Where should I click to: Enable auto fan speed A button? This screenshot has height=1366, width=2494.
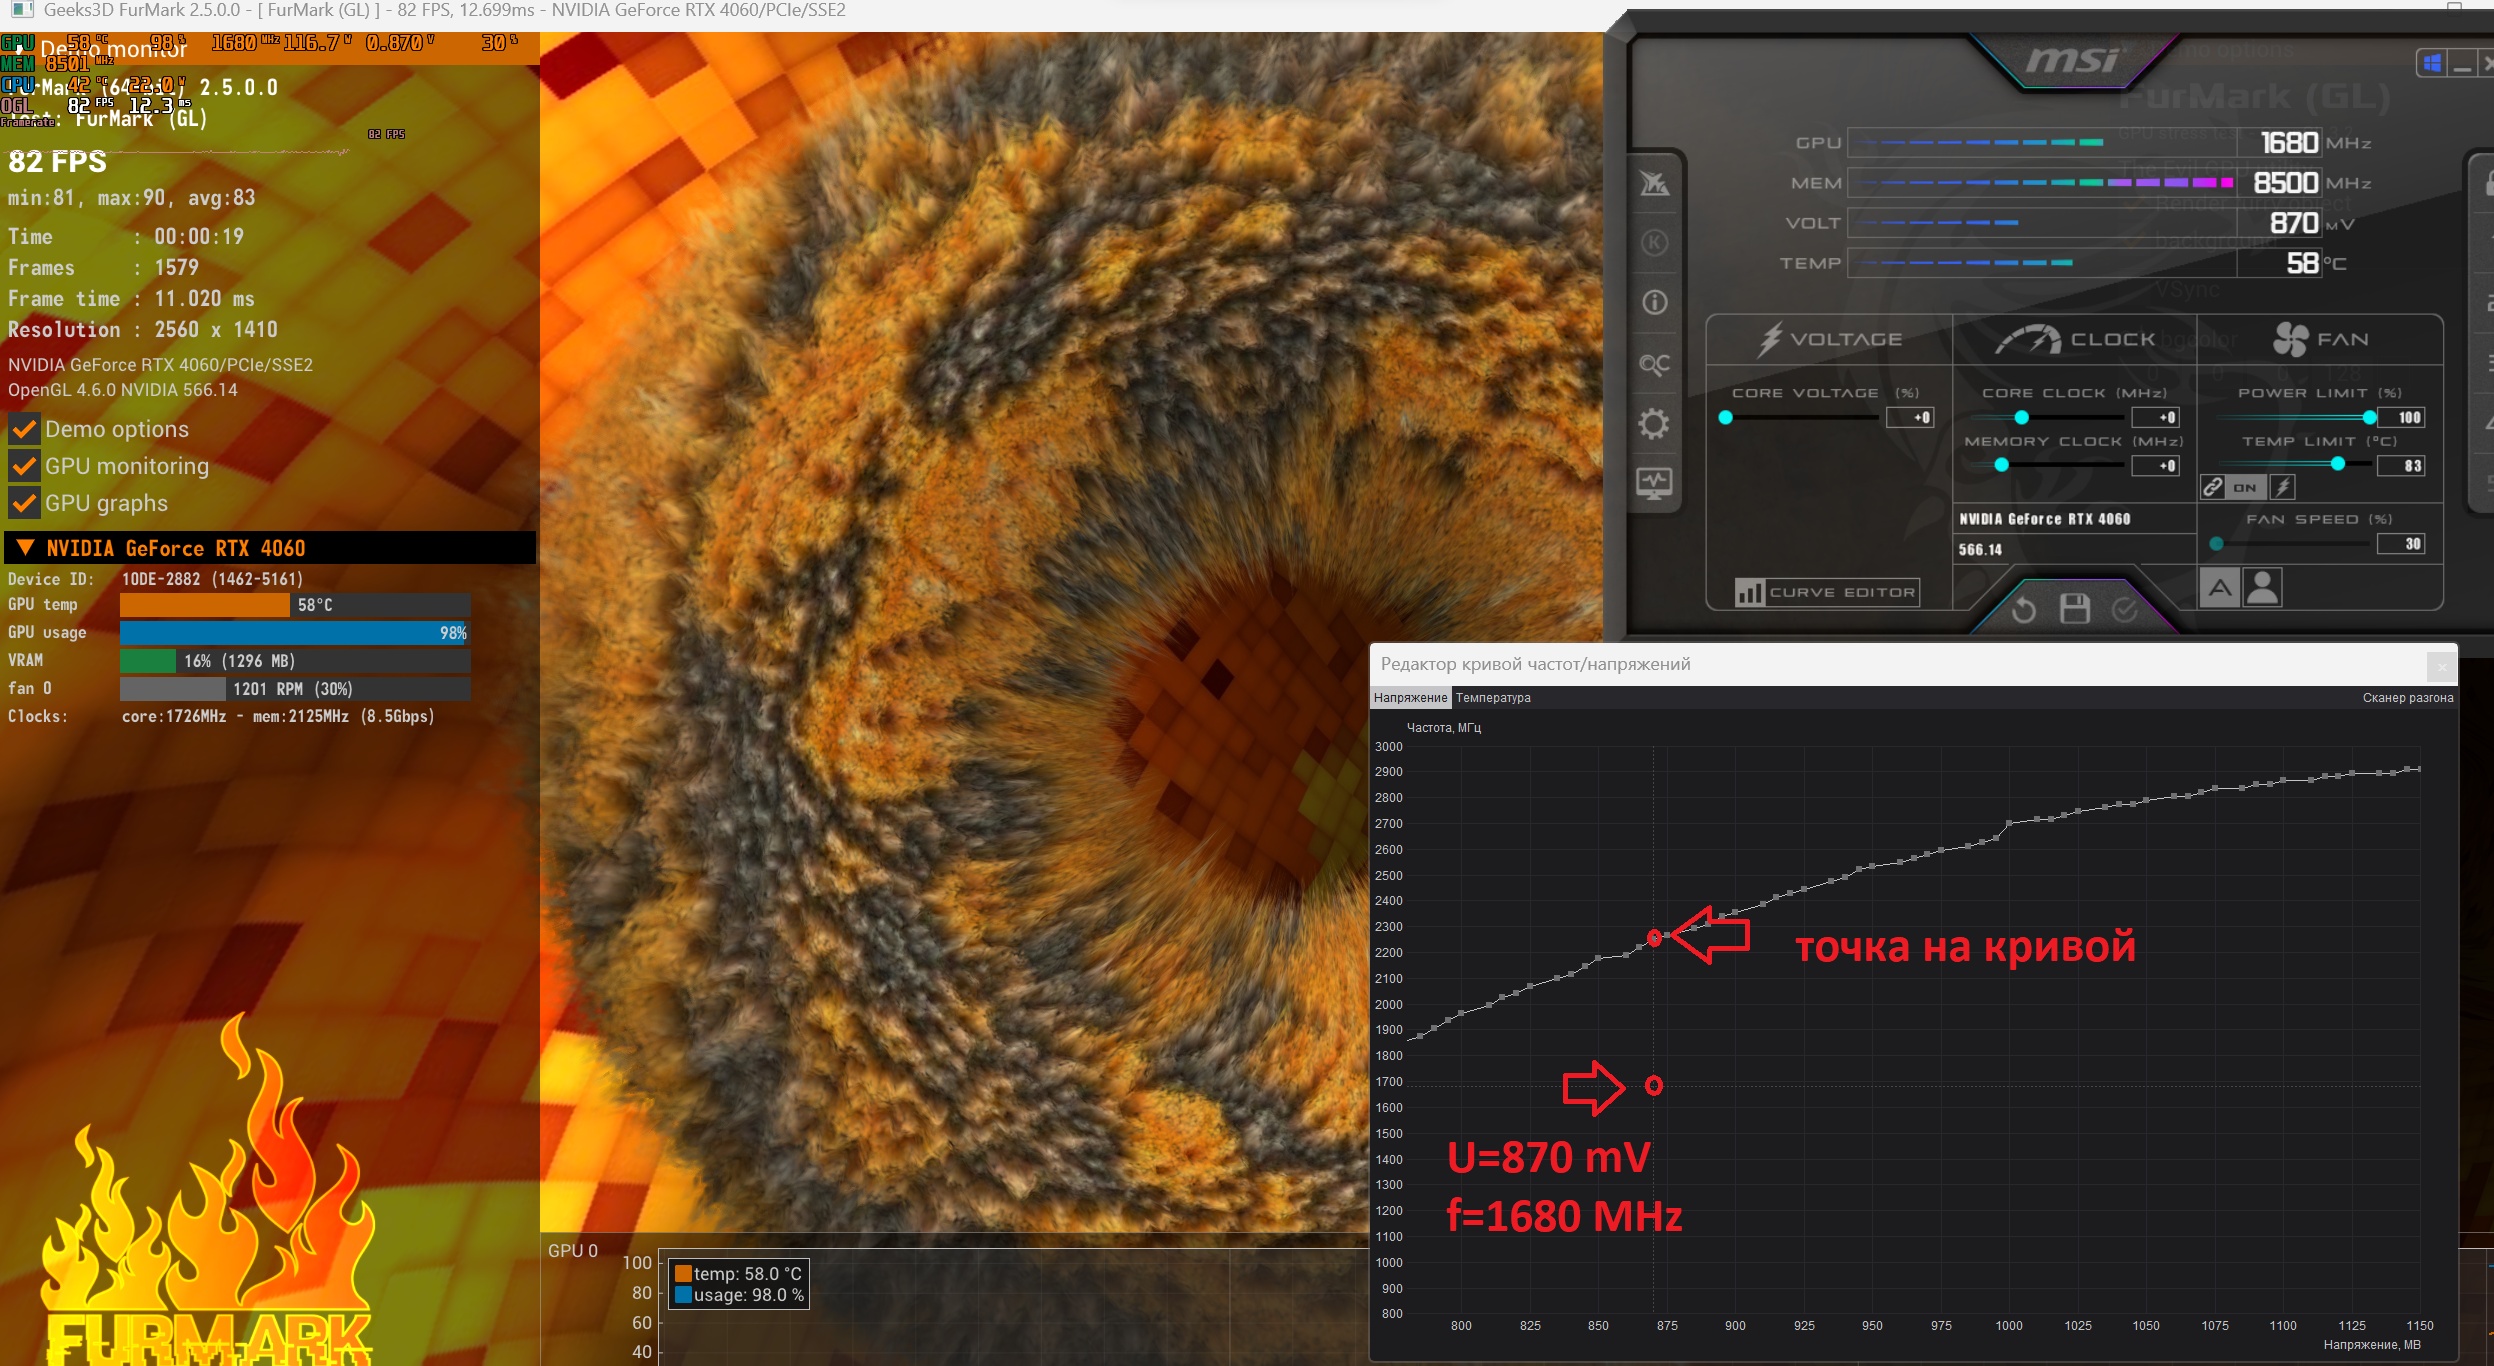tap(2219, 588)
